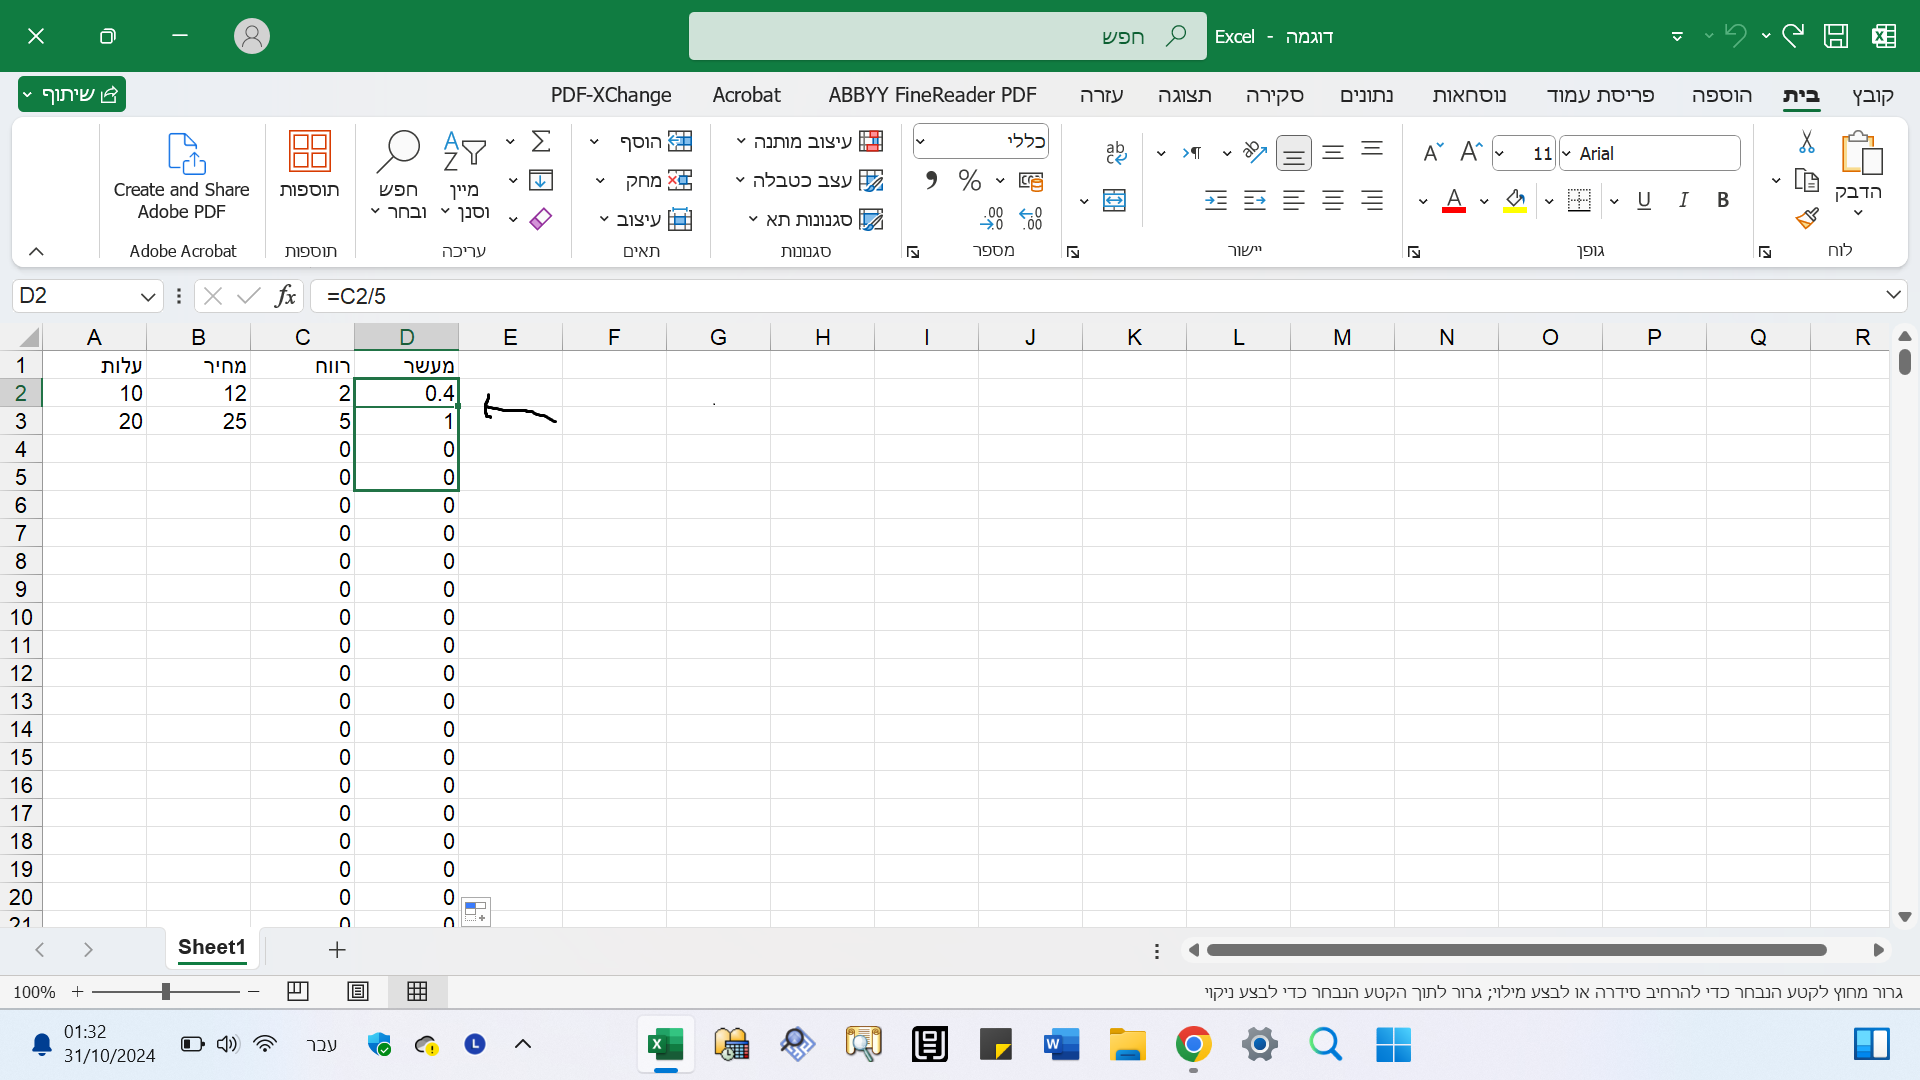This screenshot has height=1080, width=1920.
Task: Switch to Page Layout view
Action: click(358, 991)
